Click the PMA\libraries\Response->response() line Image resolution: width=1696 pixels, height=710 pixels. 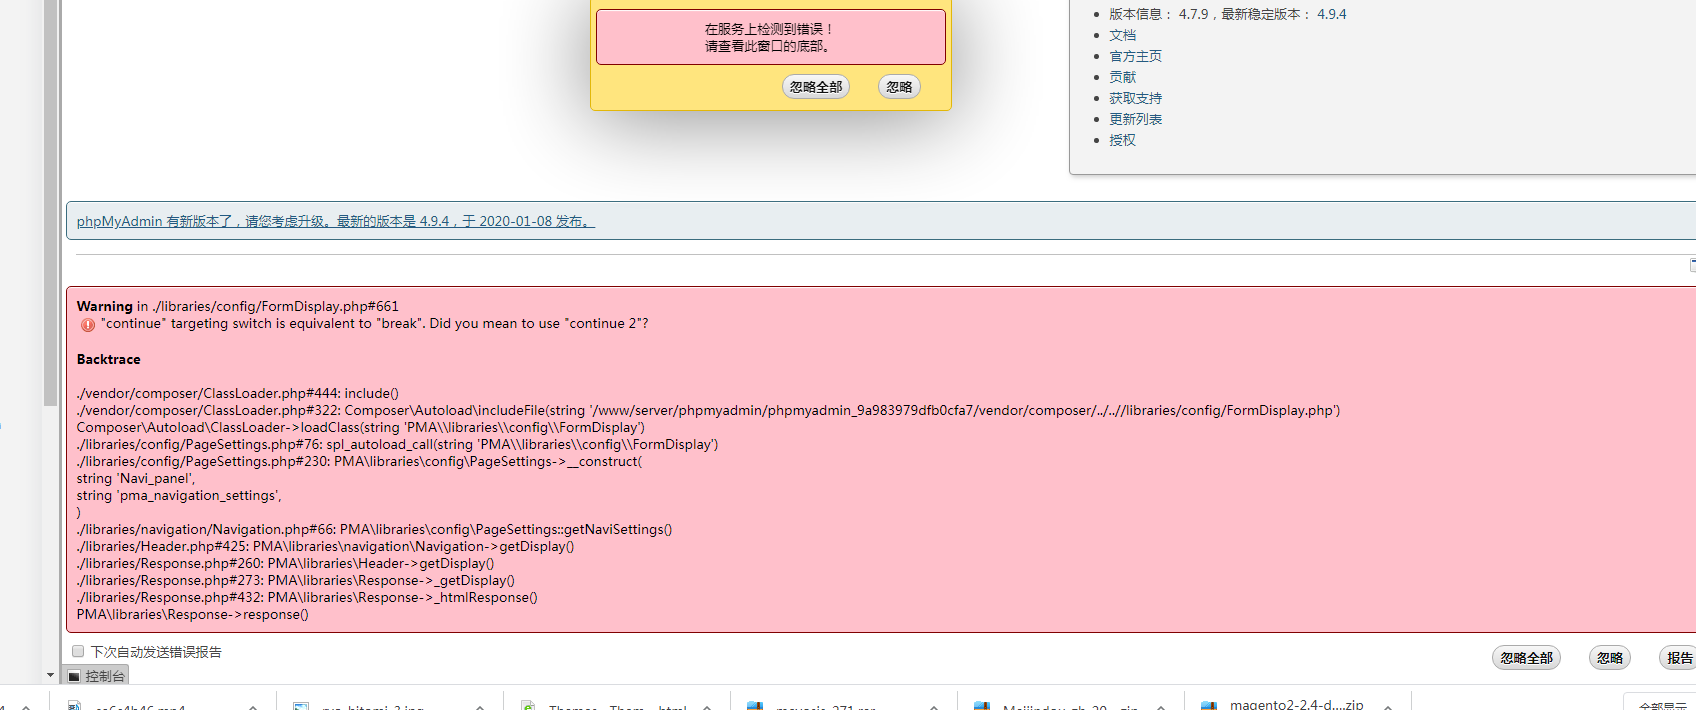click(x=193, y=614)
